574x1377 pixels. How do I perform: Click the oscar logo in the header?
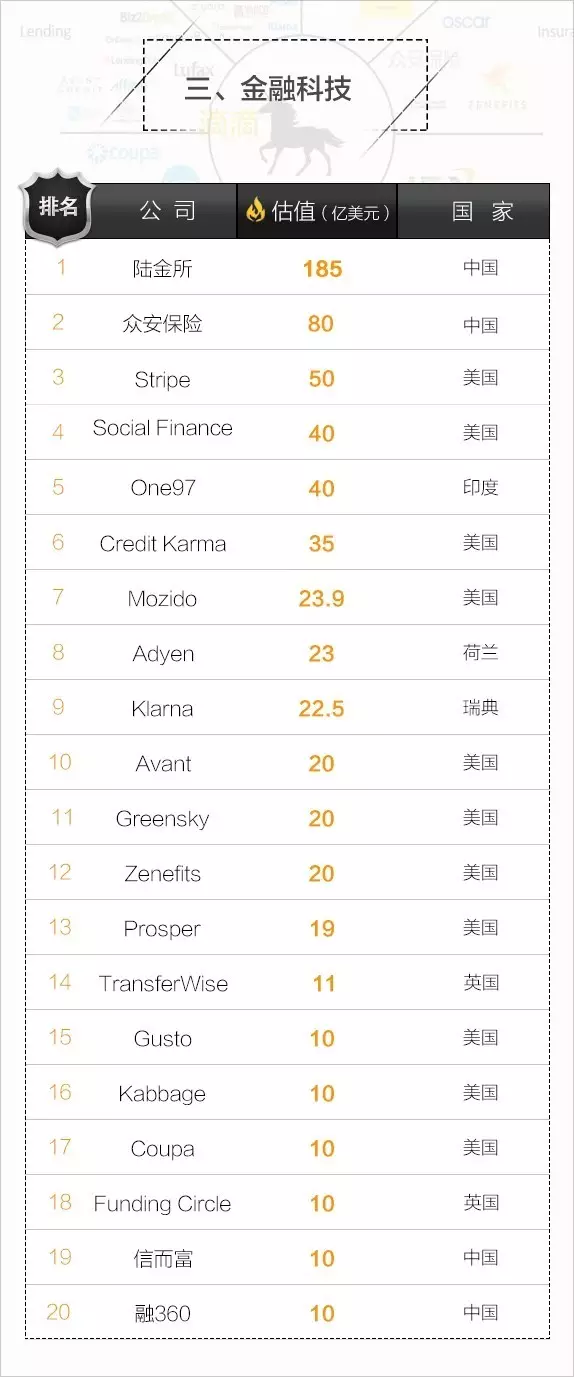click(466, 21)
